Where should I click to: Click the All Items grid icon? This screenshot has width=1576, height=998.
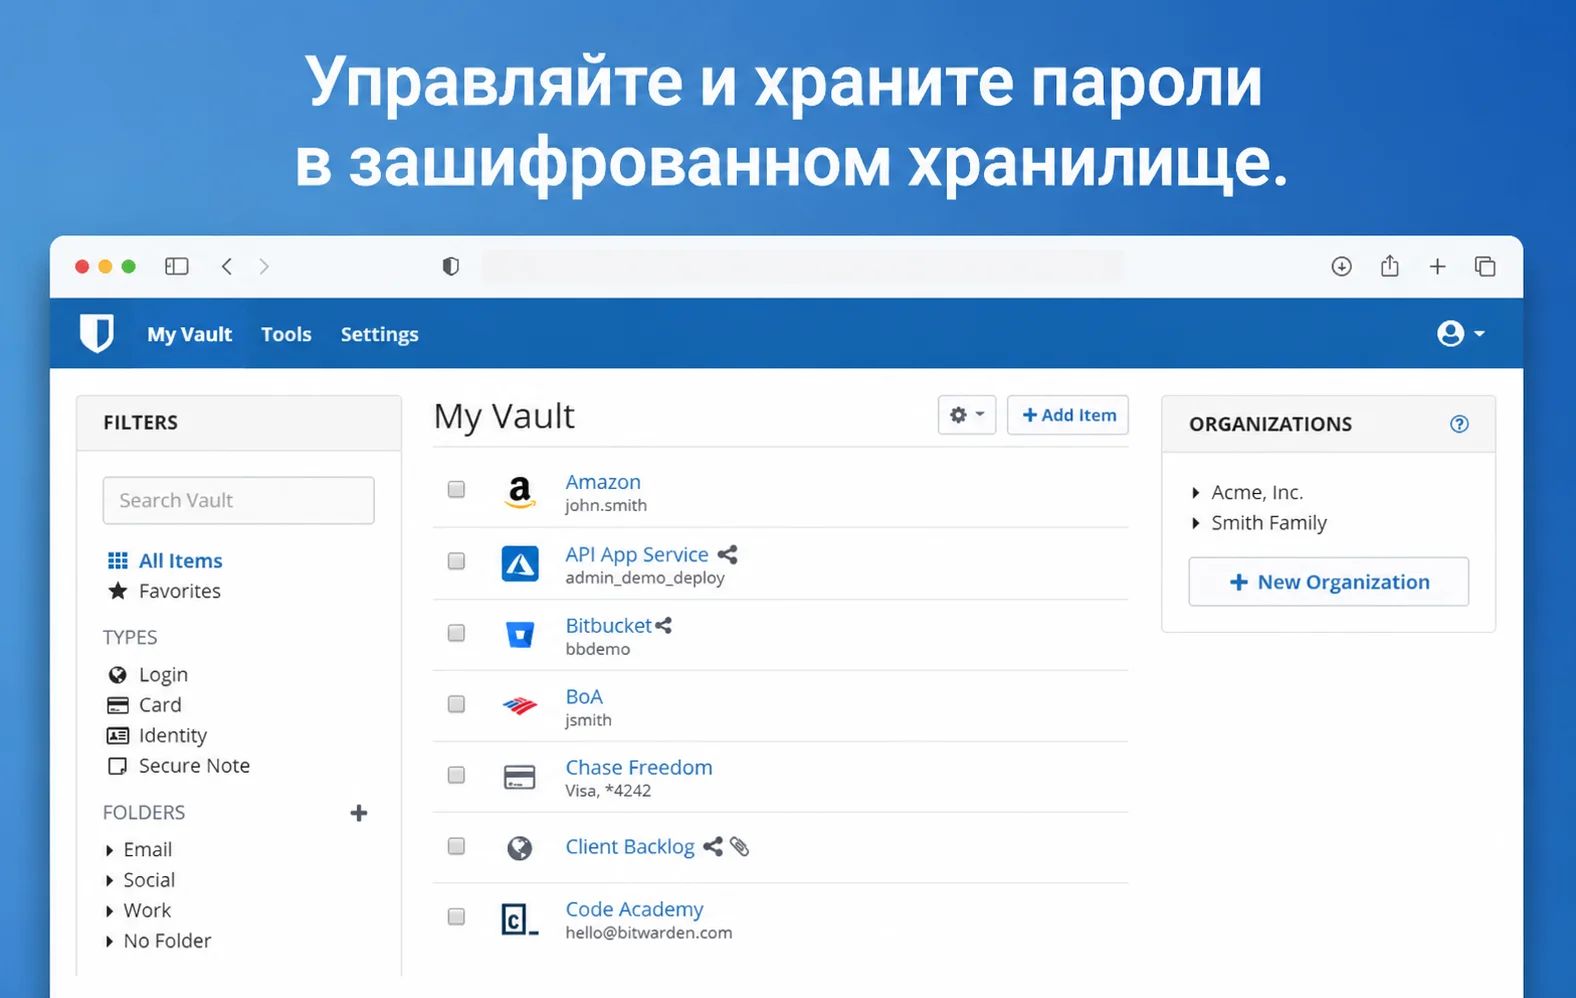(x=118, y=560)
